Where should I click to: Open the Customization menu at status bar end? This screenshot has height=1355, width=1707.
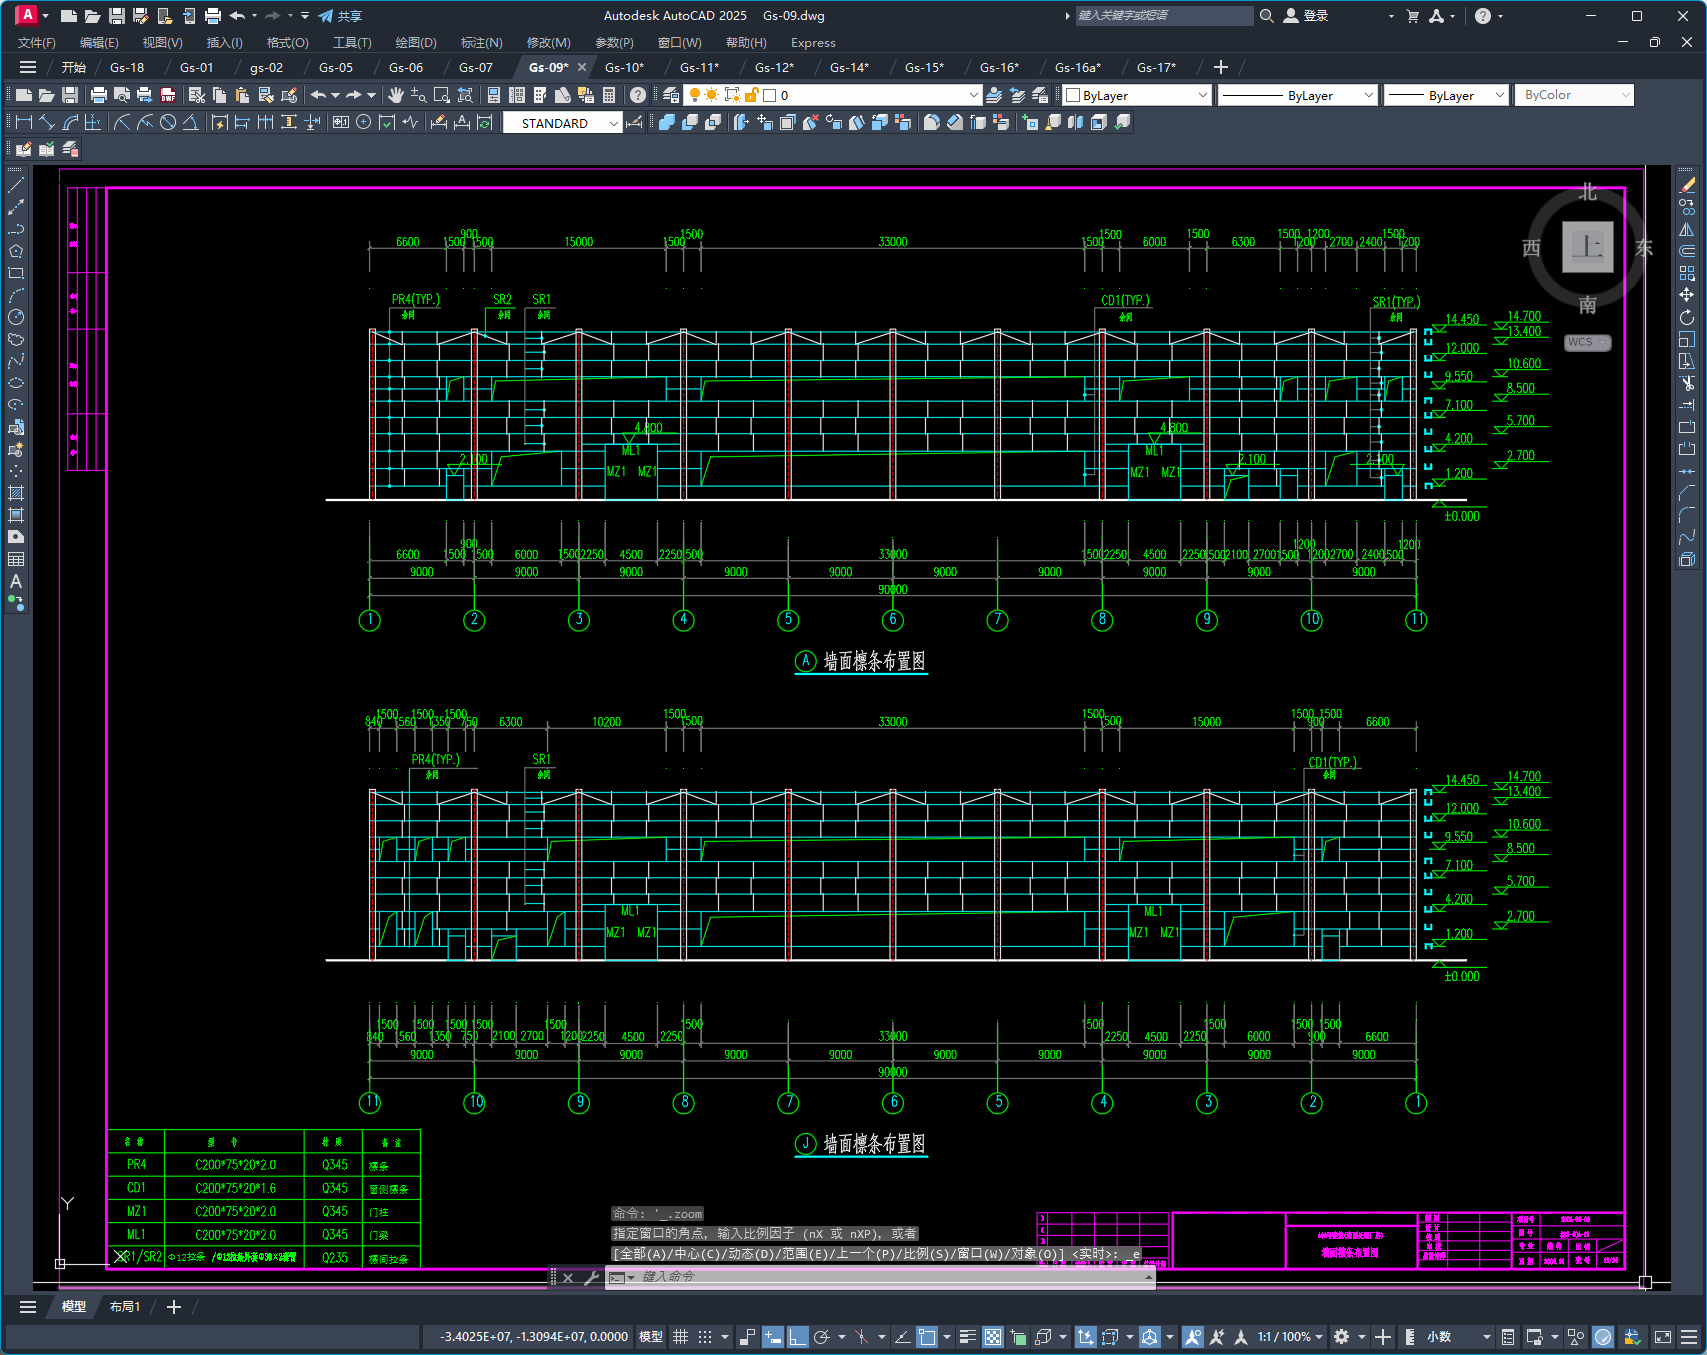point(1689,1337)
